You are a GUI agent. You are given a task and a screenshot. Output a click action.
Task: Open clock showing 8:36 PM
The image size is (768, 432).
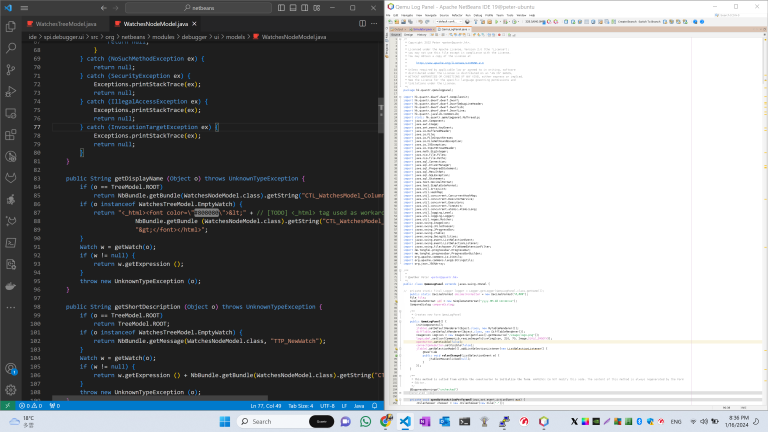pyautogui.click(x=739, y=421)
